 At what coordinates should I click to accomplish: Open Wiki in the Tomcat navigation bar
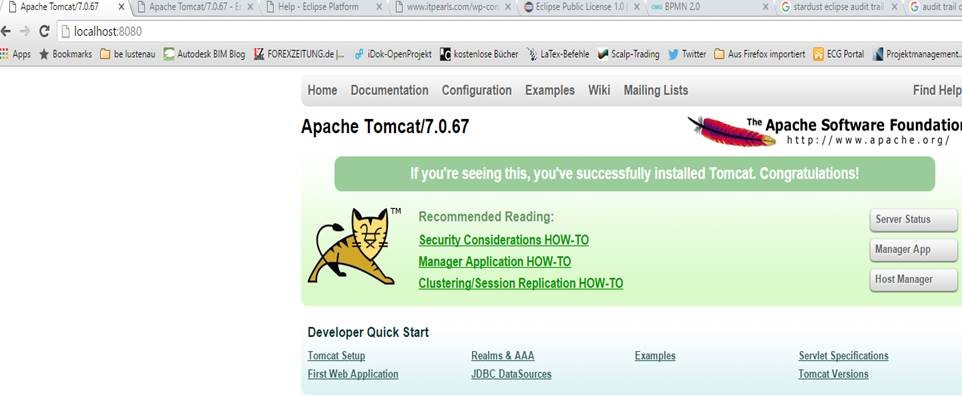coord(599,90)
